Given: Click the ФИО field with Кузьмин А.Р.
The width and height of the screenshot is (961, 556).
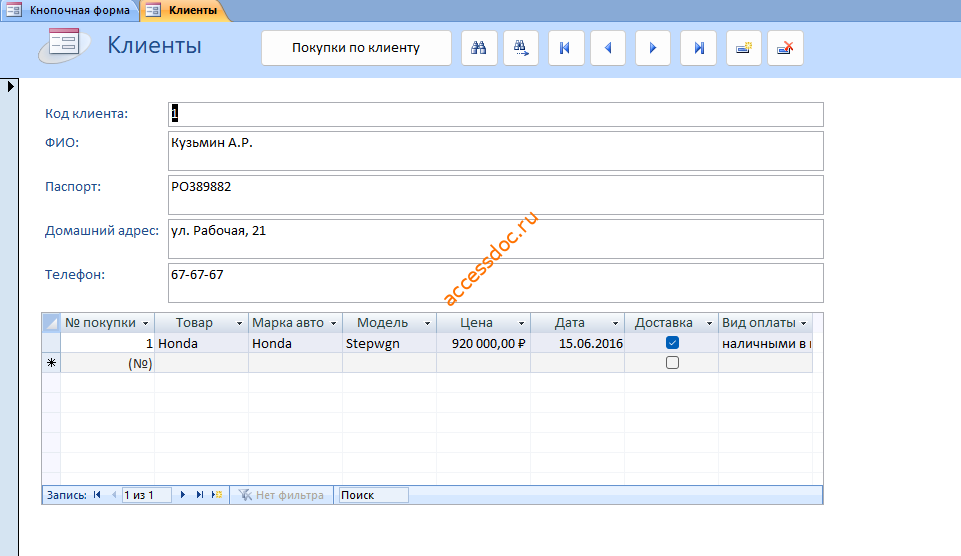Looking at the screenshot, I should [496, 151].
